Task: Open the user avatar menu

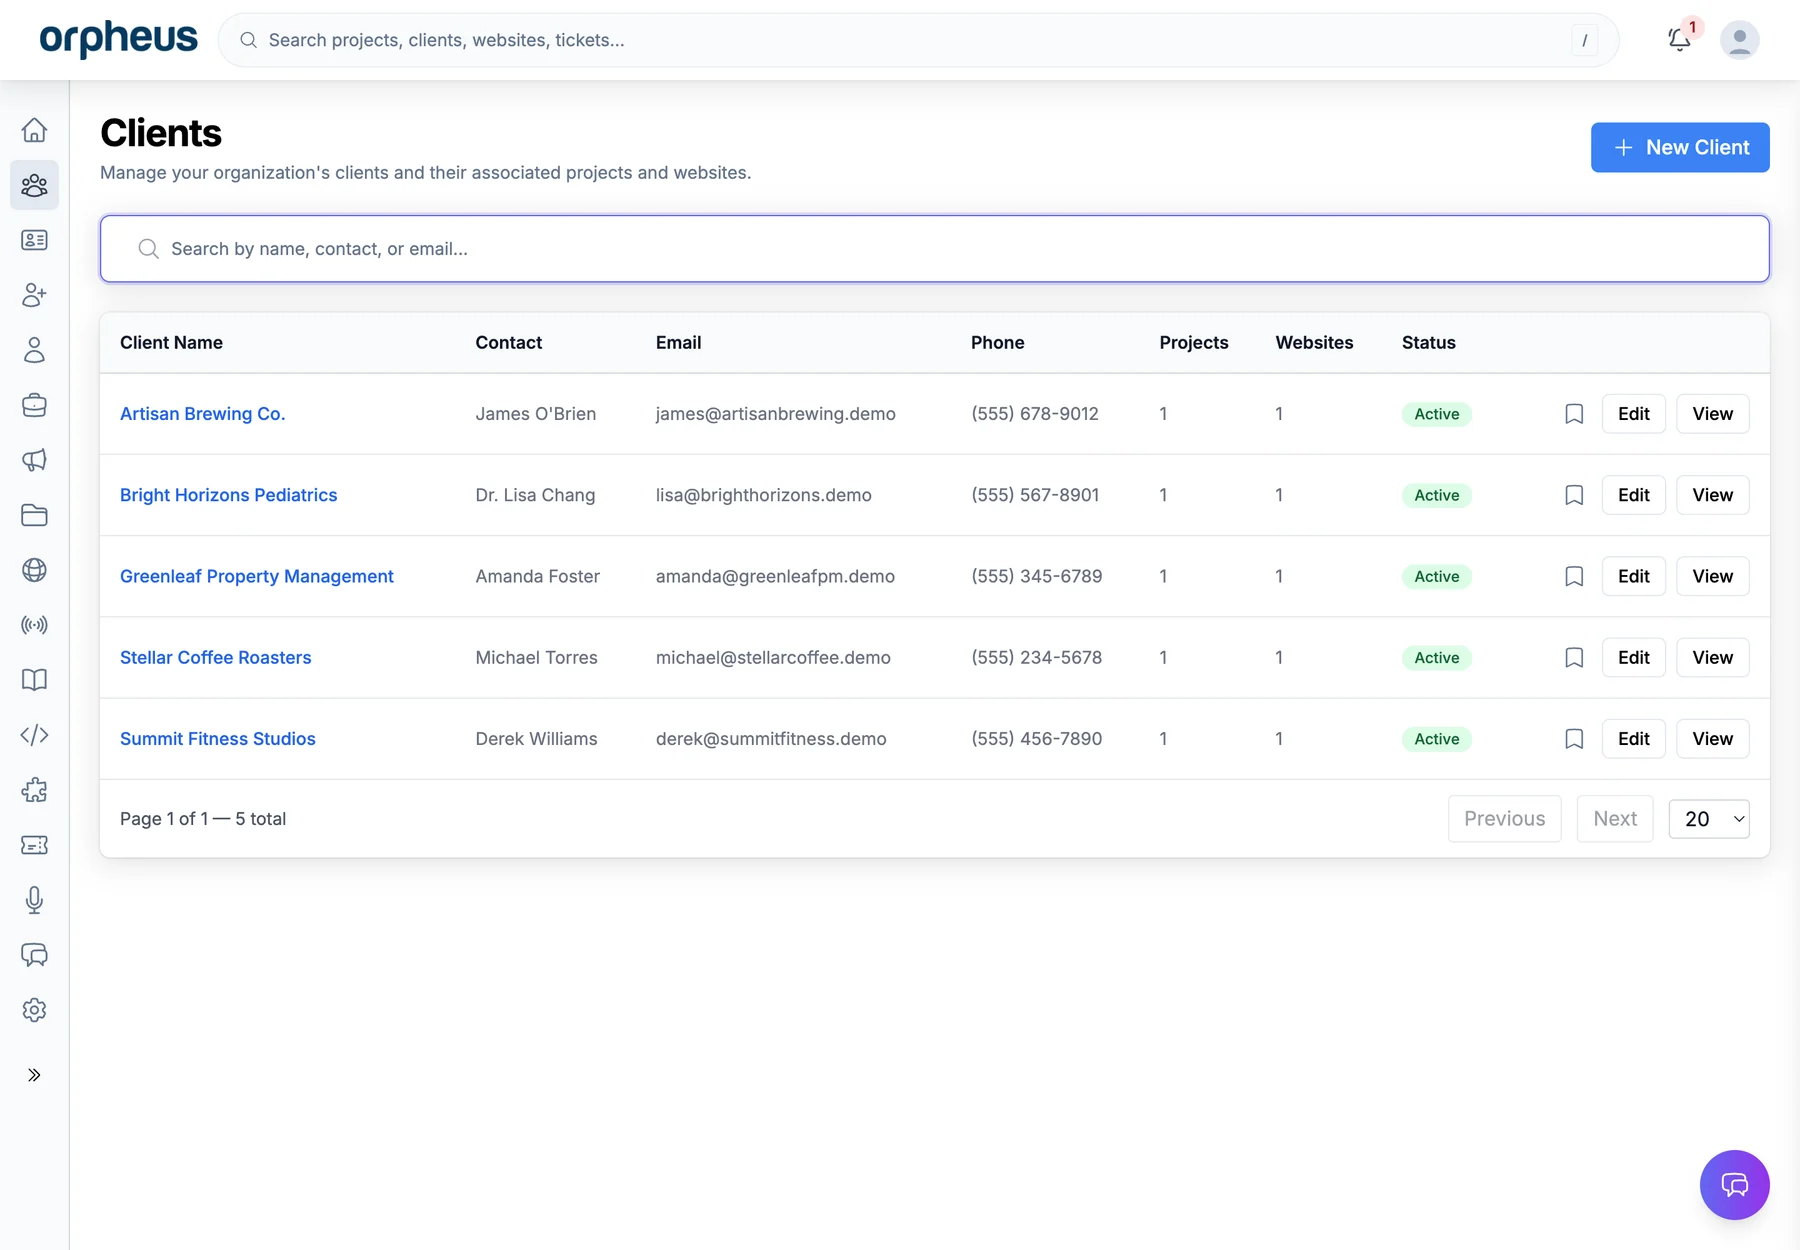Action: [1740, 40]
